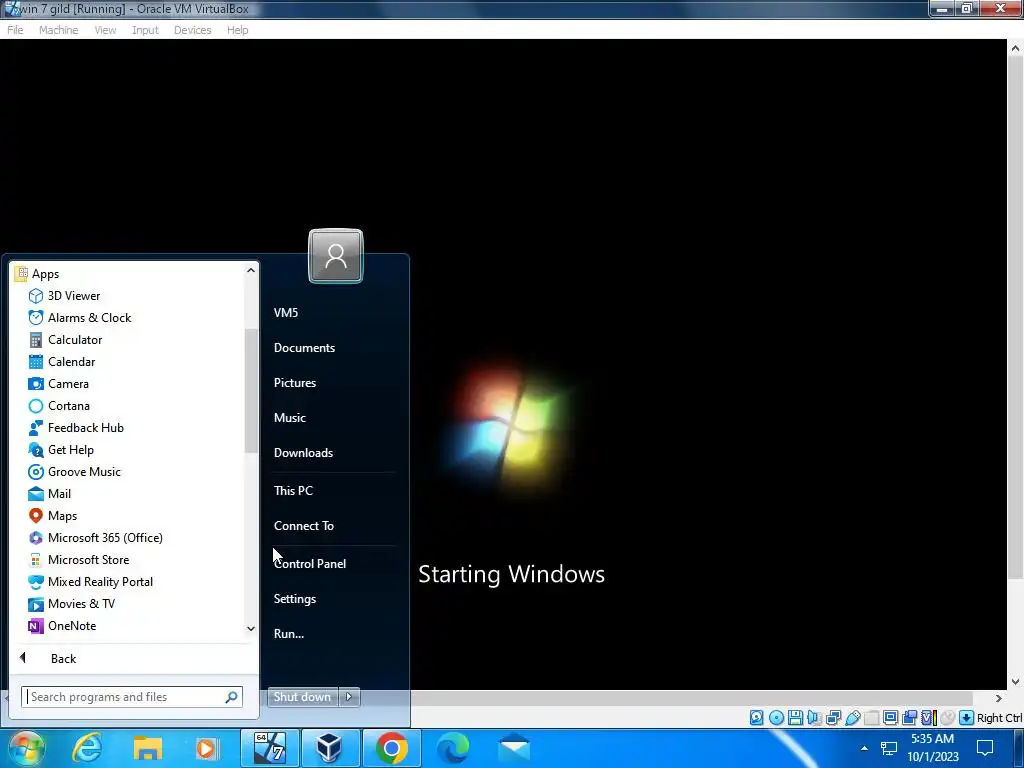Launch the Maps app
The image size is (1024, 768).
(53, 516)
